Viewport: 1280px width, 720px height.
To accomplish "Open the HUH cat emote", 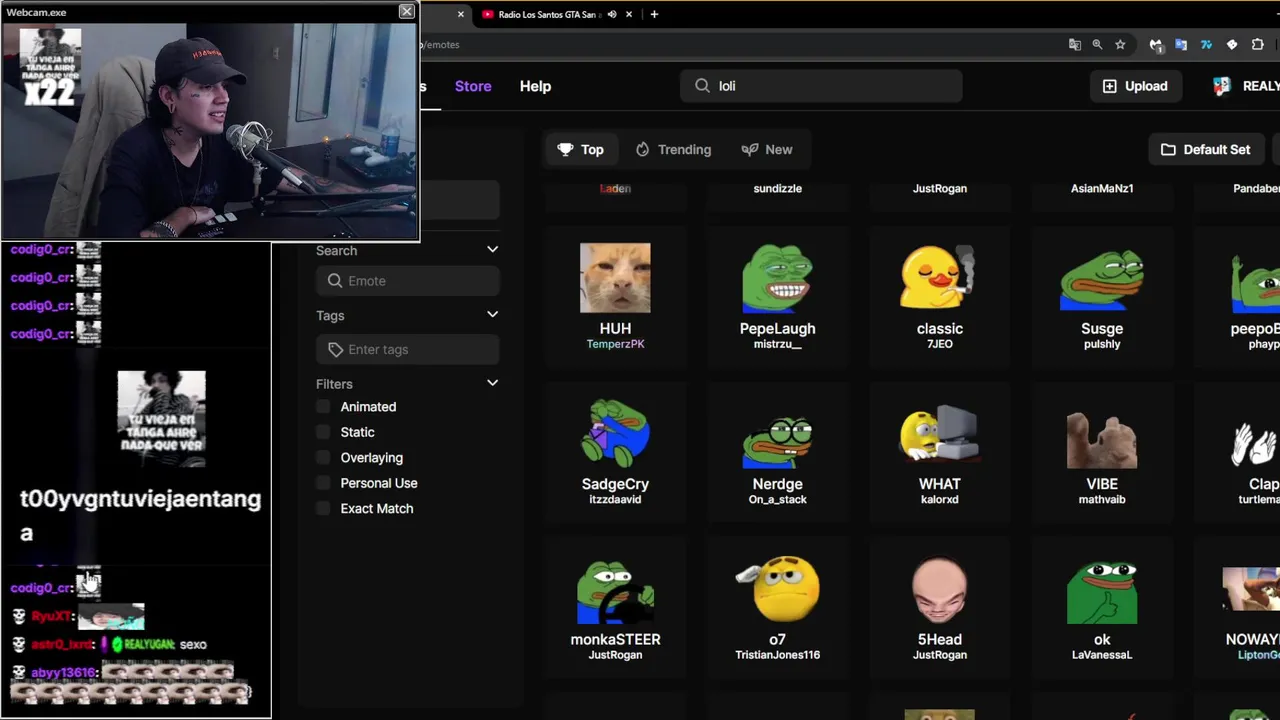I will point(615,278).
